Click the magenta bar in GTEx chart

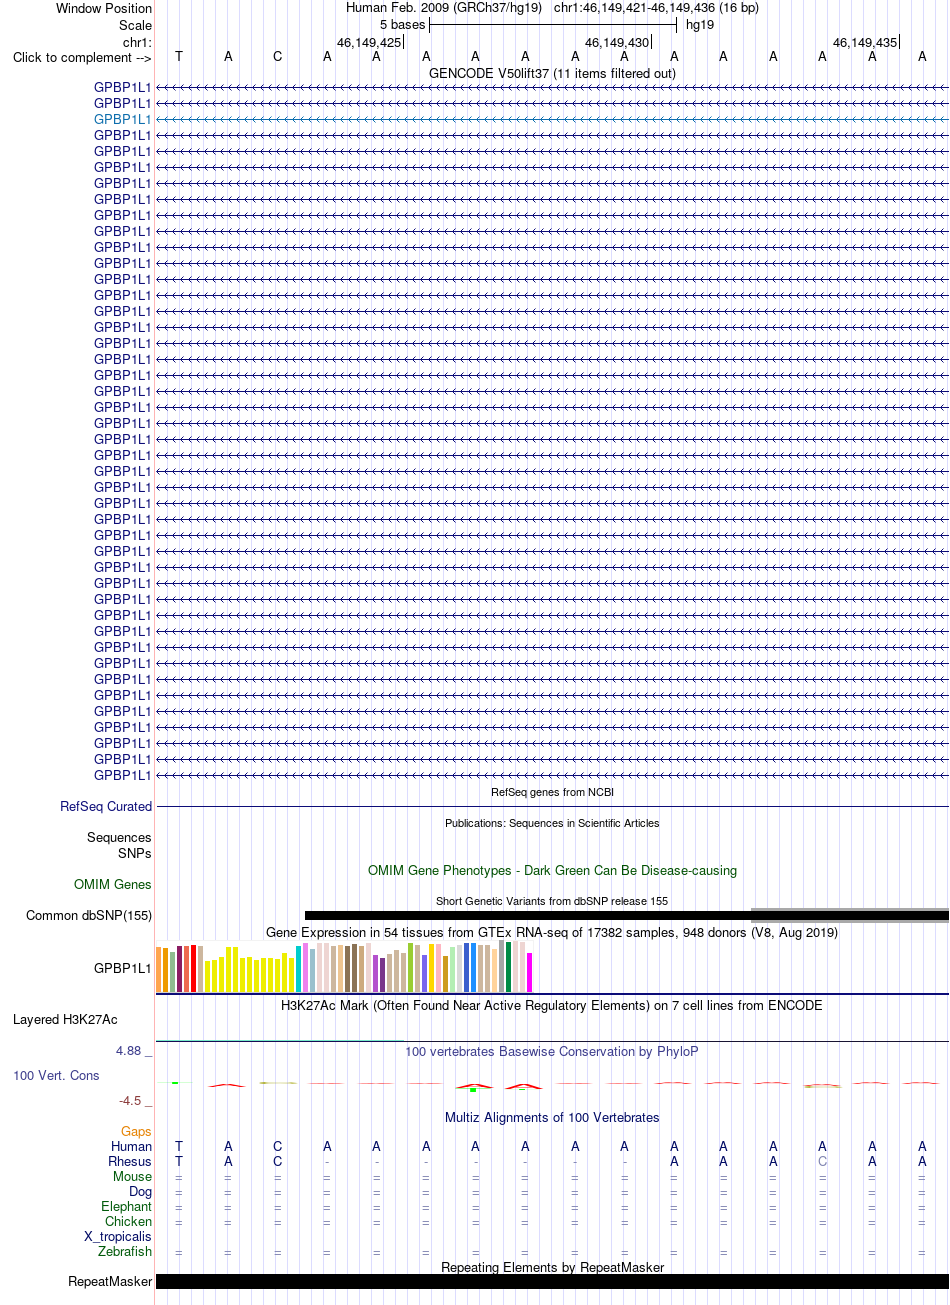530,972
